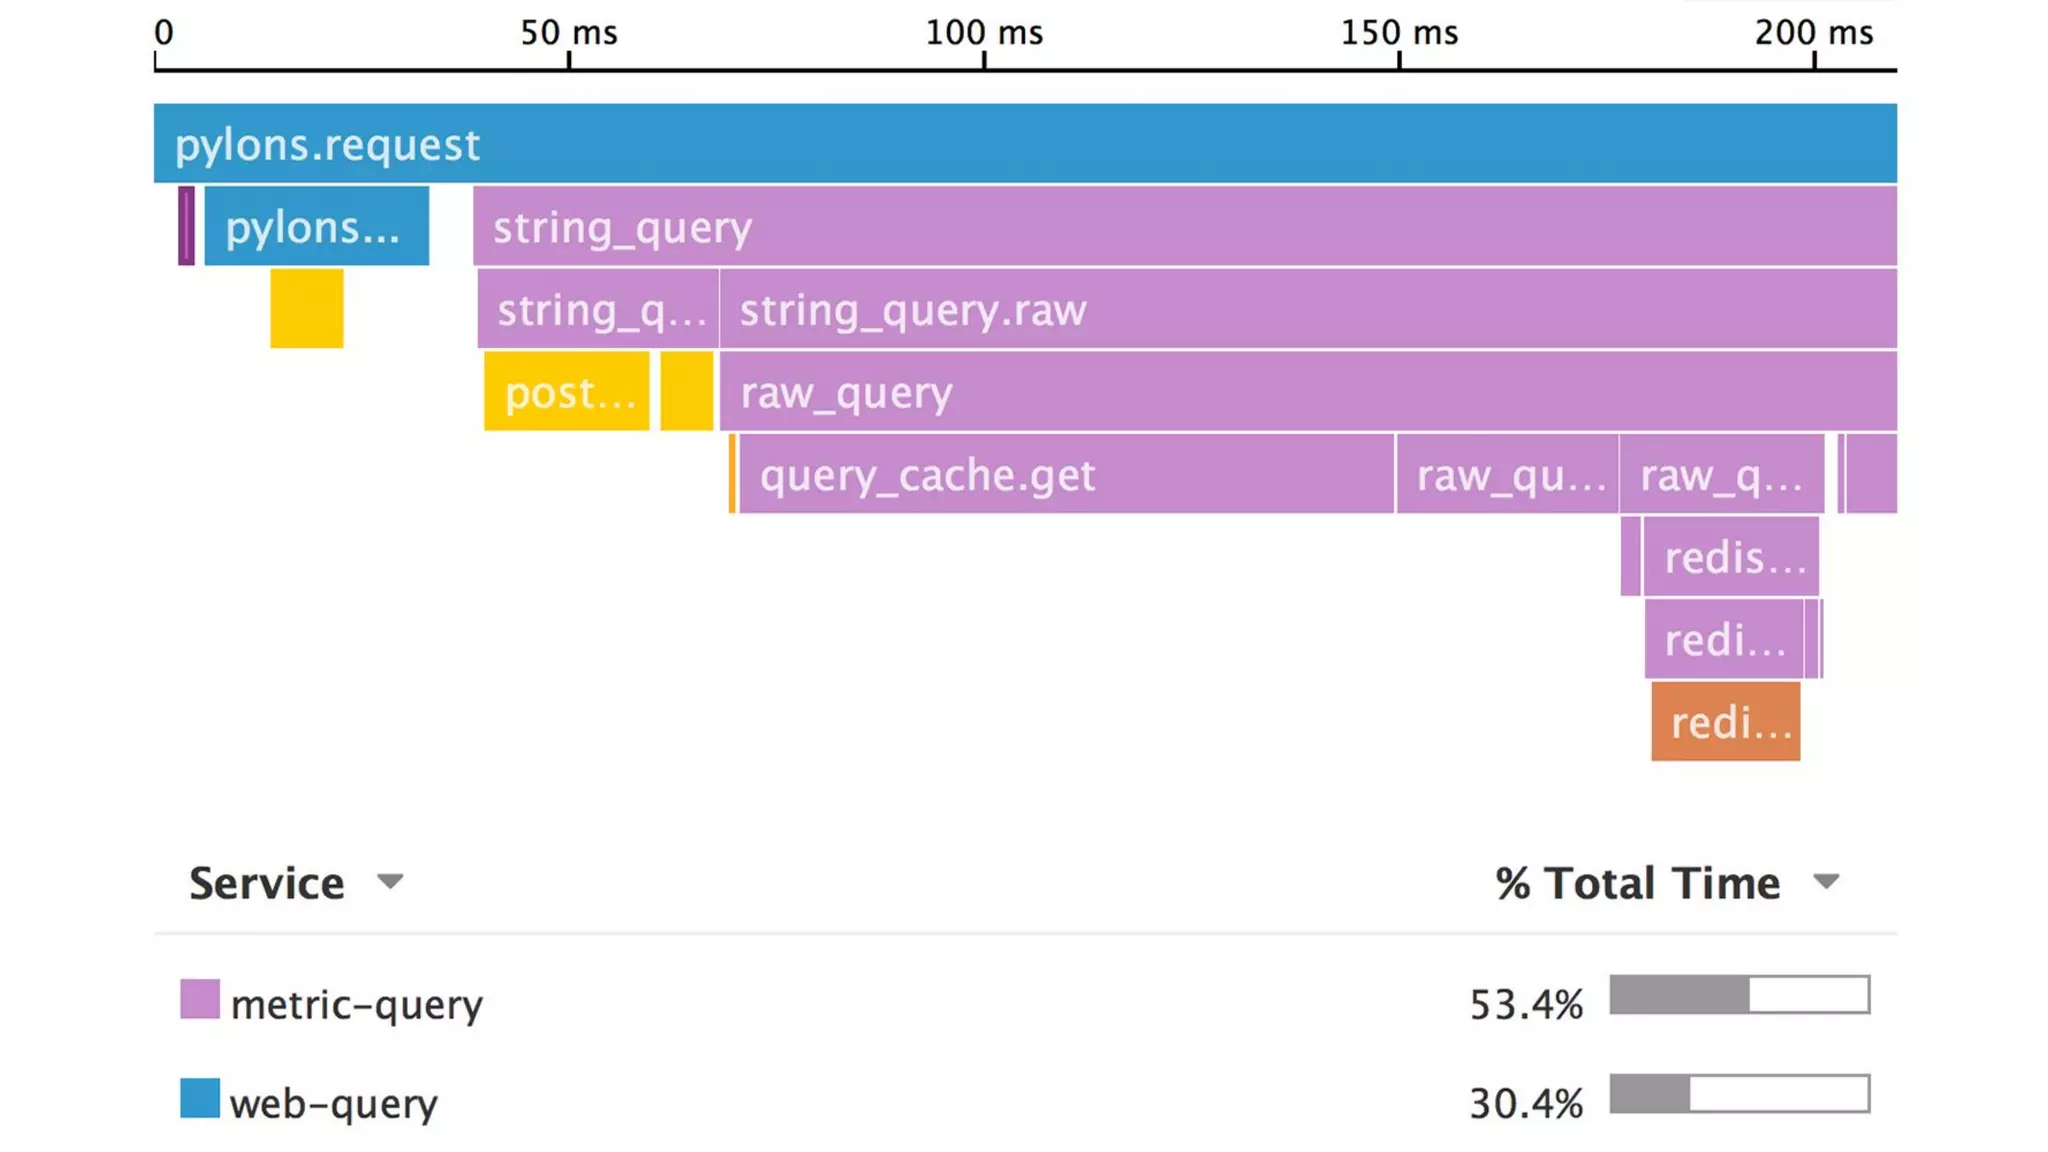Select the web-query service row
Viewport: 2048px width, 1152px height.
pyautogui.click(x=1025, y=1100)
